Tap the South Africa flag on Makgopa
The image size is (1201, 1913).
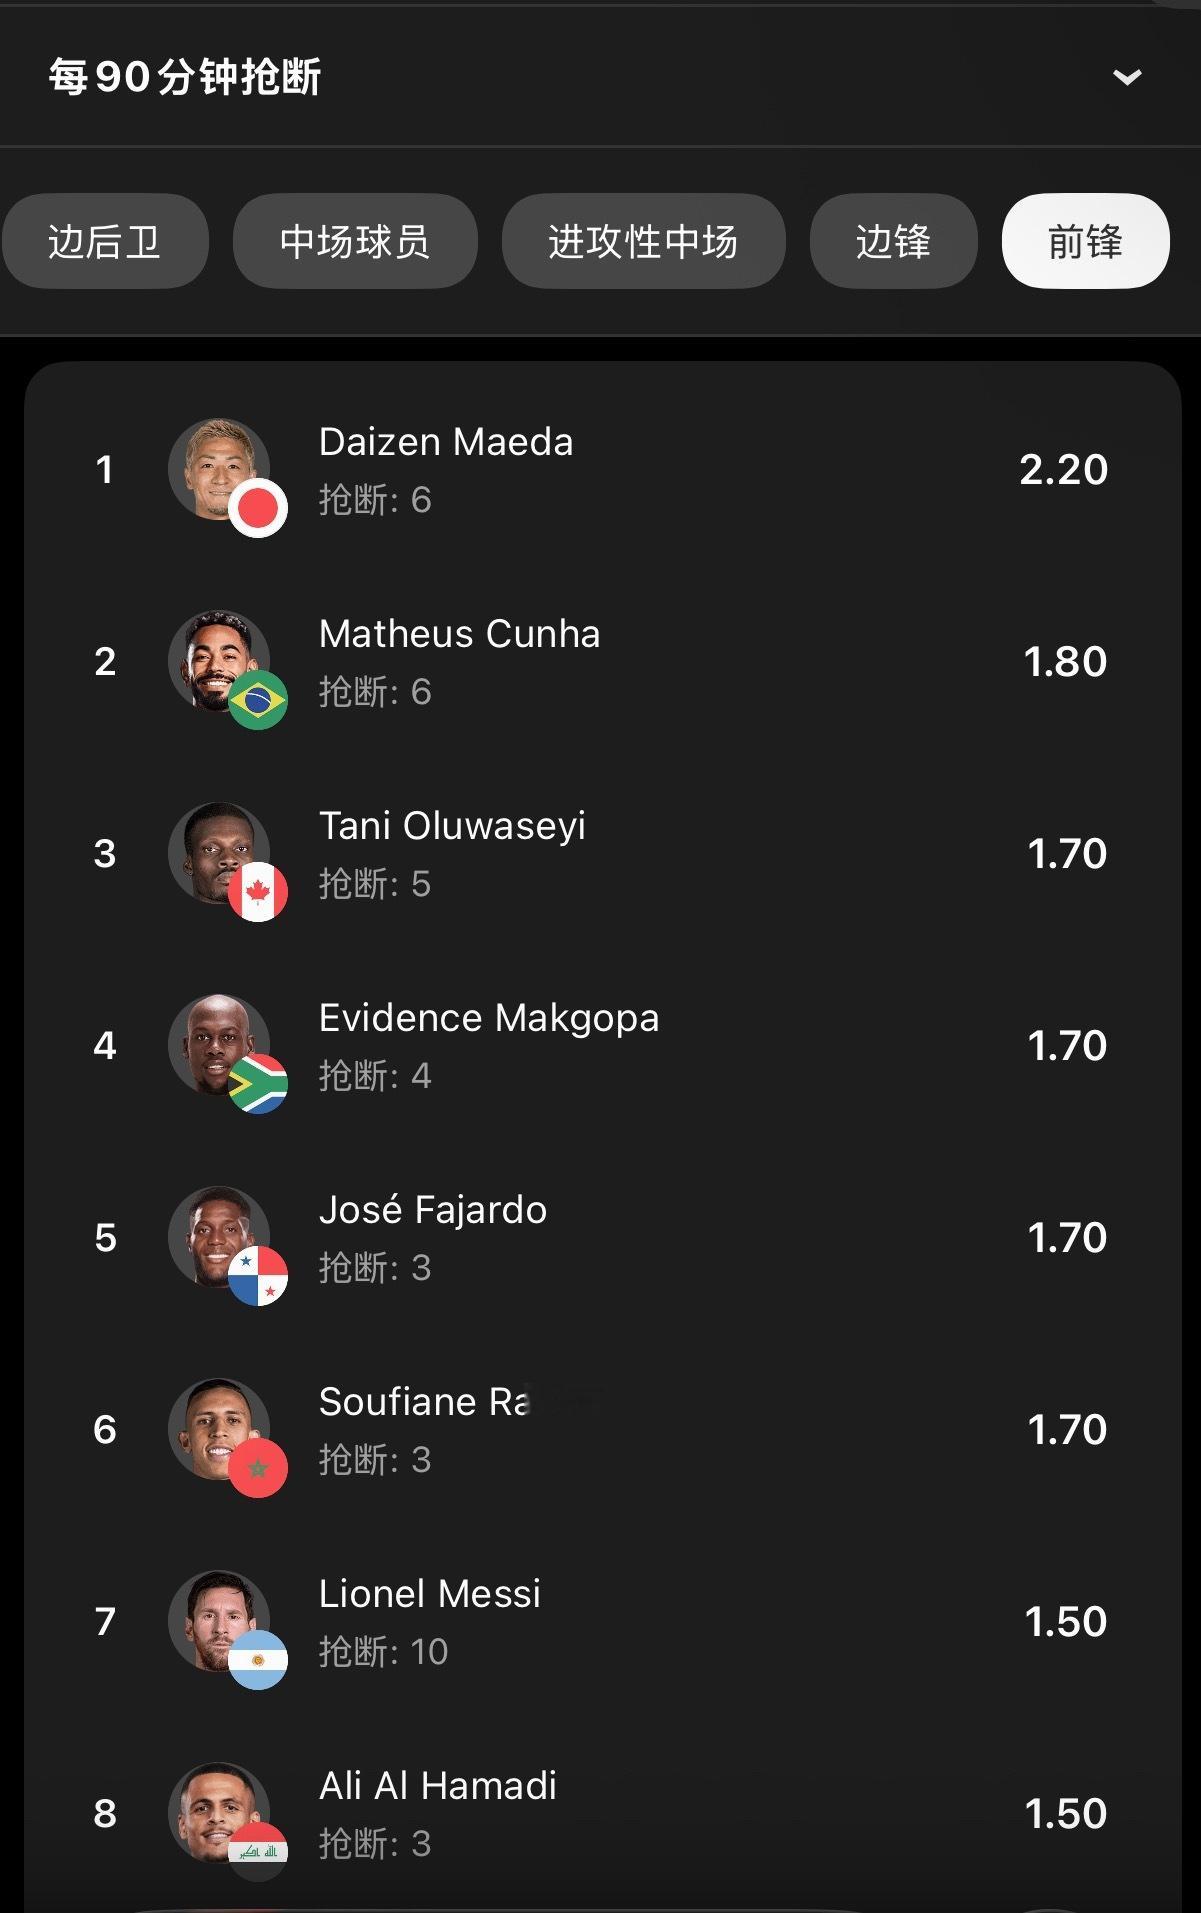click(258, 1084)
